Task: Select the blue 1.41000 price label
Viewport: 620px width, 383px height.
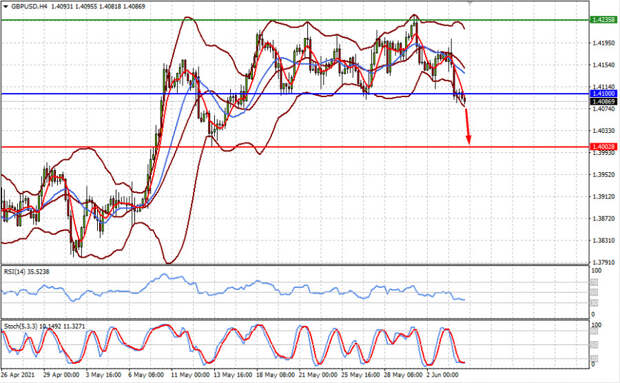Action: [x=603, y=94]
